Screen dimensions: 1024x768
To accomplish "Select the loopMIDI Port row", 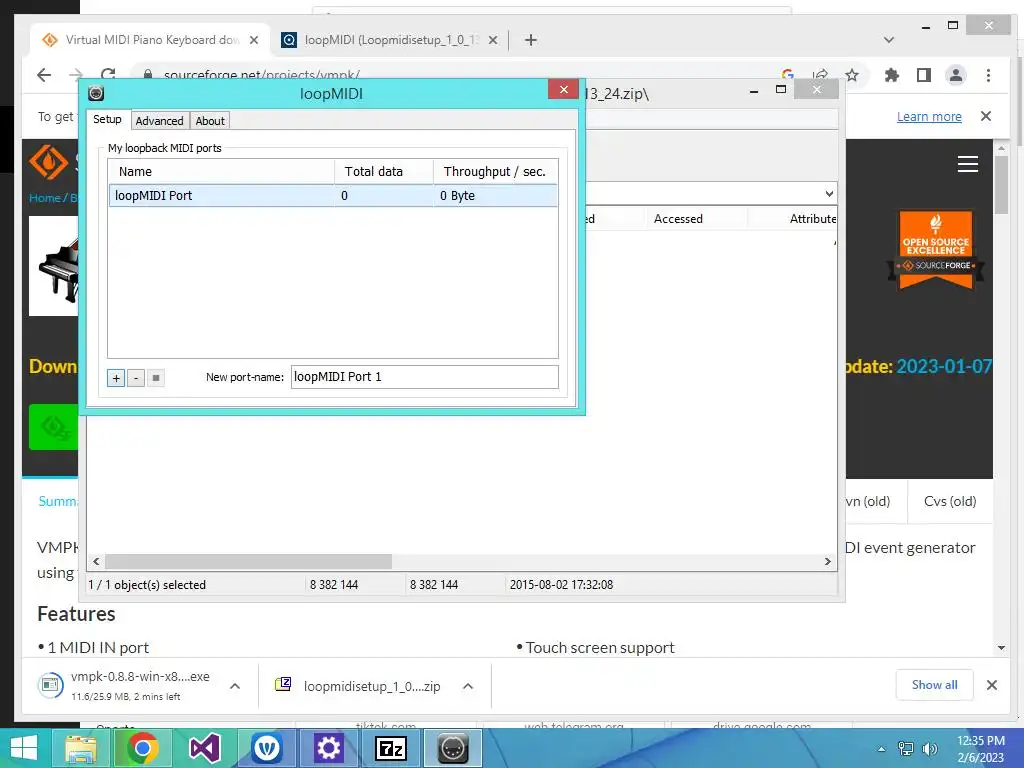I will 333,196.
